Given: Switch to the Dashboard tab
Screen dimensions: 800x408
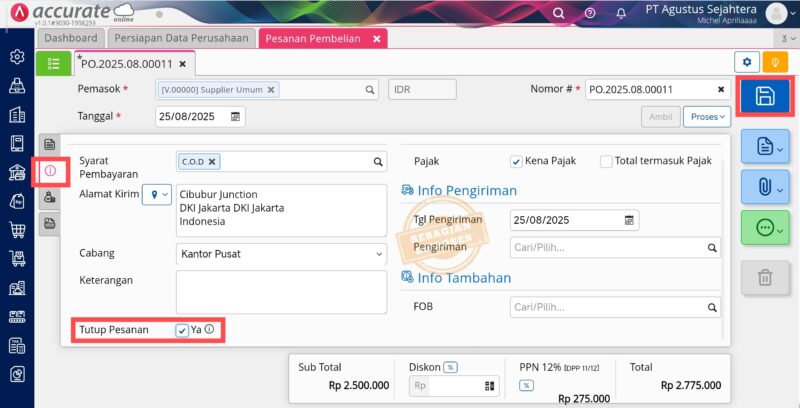Looking at the screenshot, I should pos(69,38).
